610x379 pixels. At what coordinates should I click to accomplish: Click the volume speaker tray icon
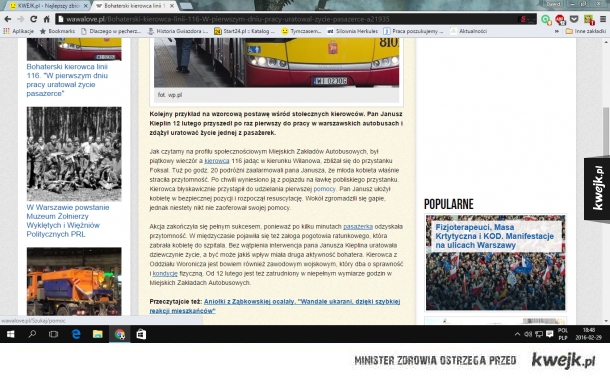pyautogui.click(x=528, y=334)
